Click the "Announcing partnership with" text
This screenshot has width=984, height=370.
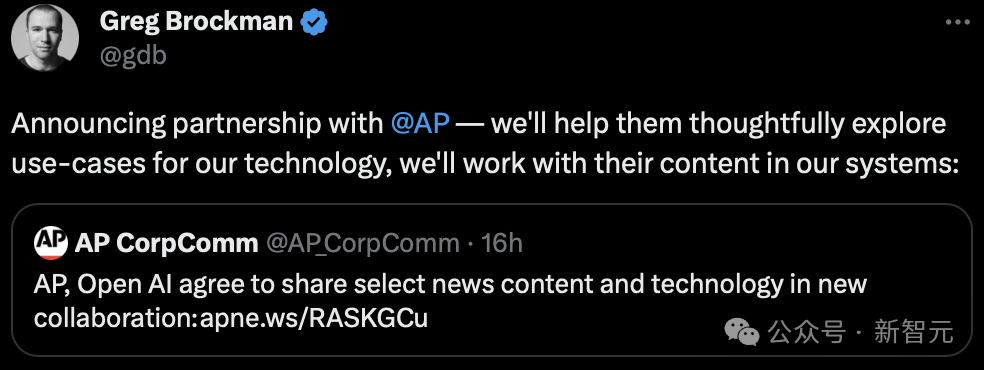point(198,124)
